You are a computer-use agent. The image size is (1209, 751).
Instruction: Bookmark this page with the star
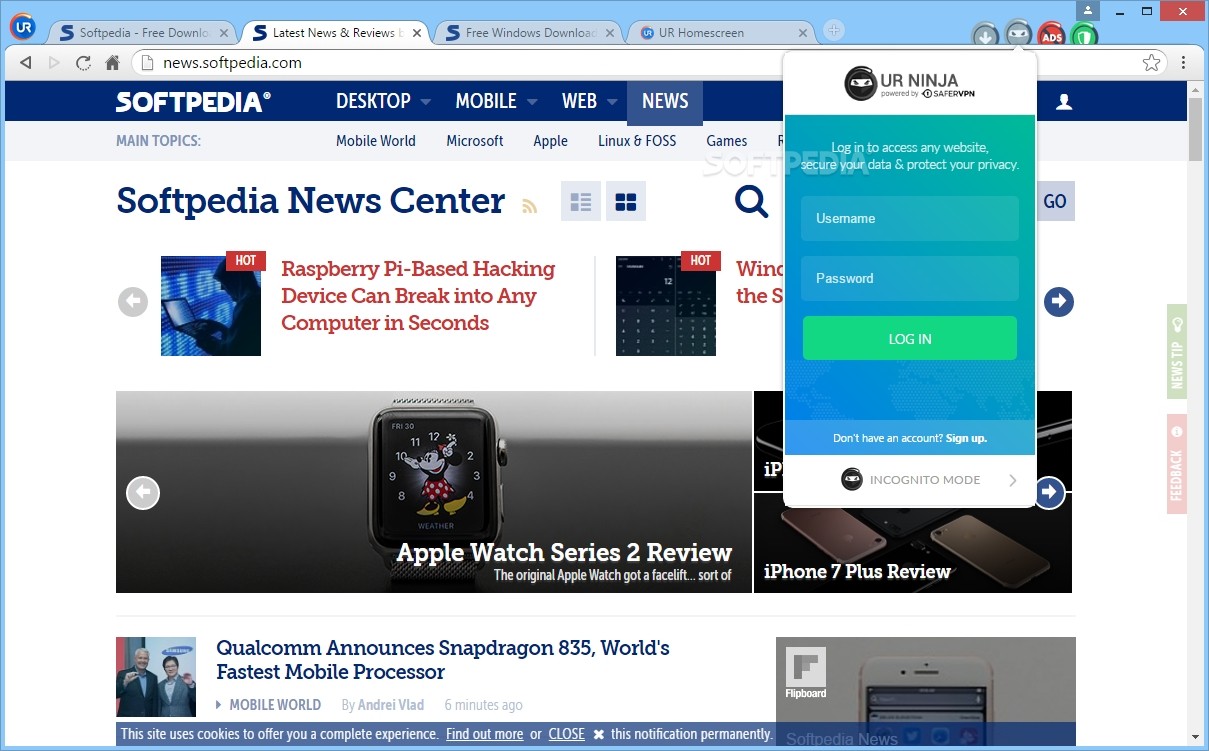click(x=1151, y=63)
